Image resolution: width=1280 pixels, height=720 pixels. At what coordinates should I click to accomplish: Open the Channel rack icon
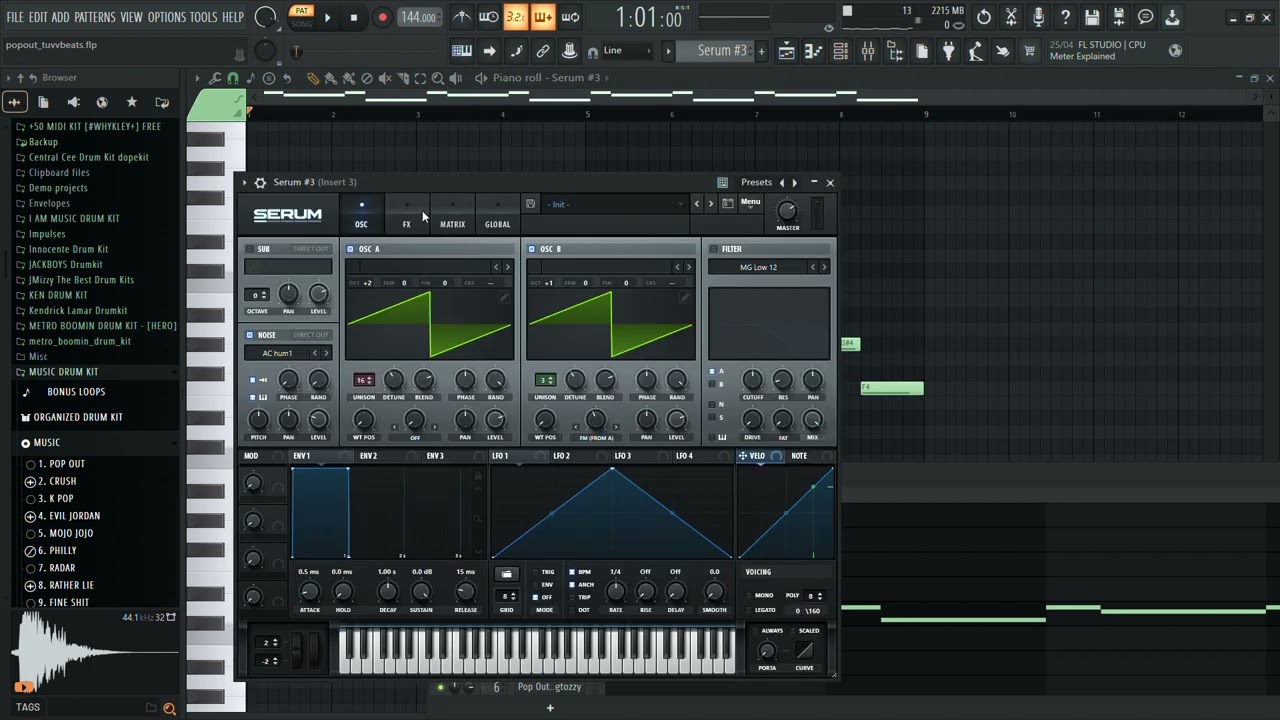(841, 52)
